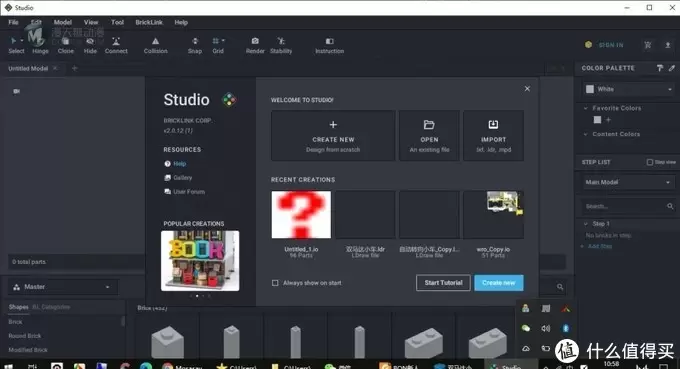Click the favorite color swatch square
The image size is (680, 369).
[598, 120]
